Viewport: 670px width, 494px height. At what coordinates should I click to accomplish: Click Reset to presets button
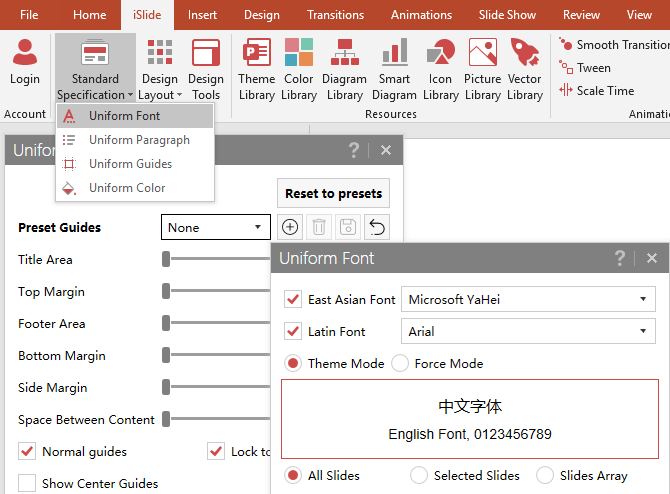333,193
